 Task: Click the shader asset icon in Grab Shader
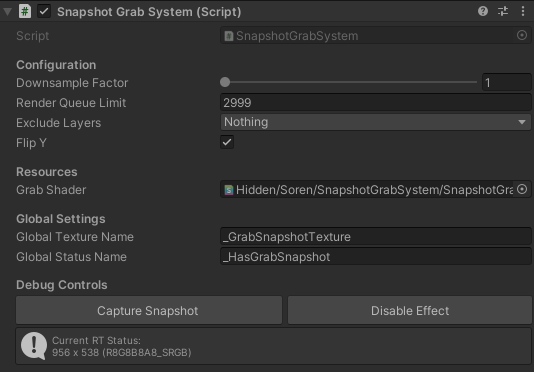(x=229, y=190)
